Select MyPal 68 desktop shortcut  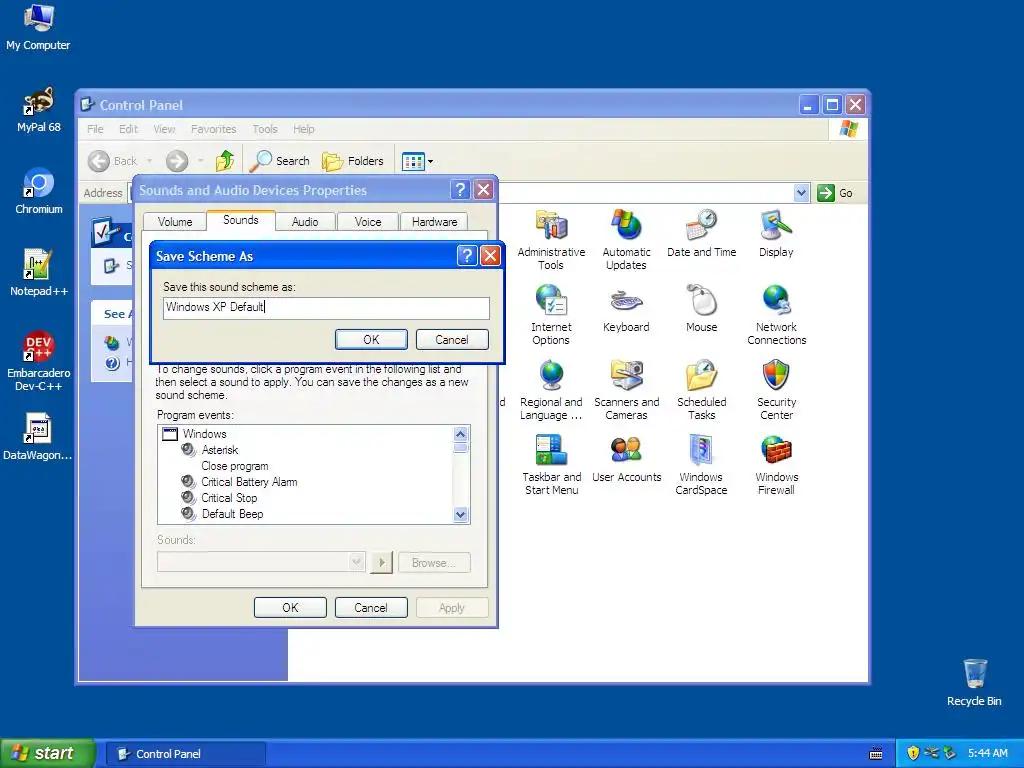(38, 110)
